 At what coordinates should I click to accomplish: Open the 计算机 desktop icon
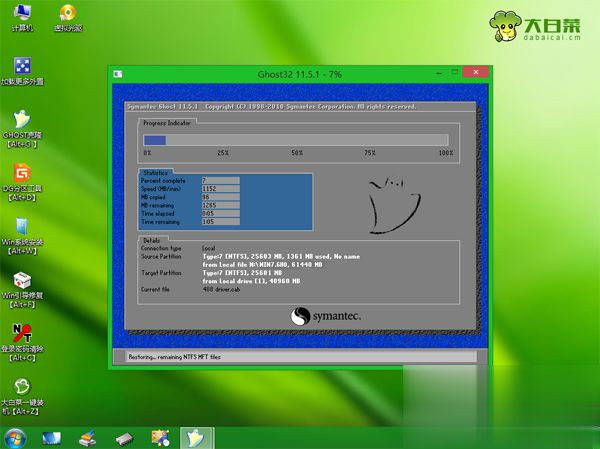point(22,18)
